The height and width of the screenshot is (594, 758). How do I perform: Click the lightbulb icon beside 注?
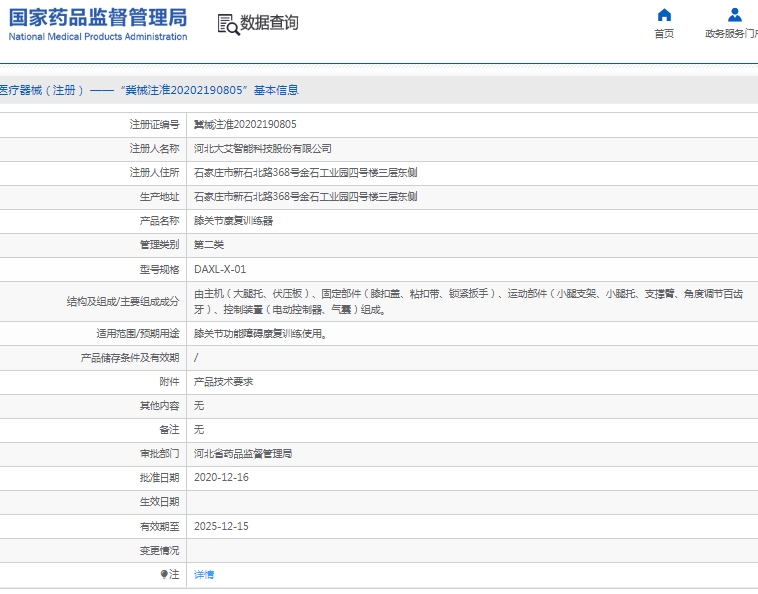tap(164, 574)
